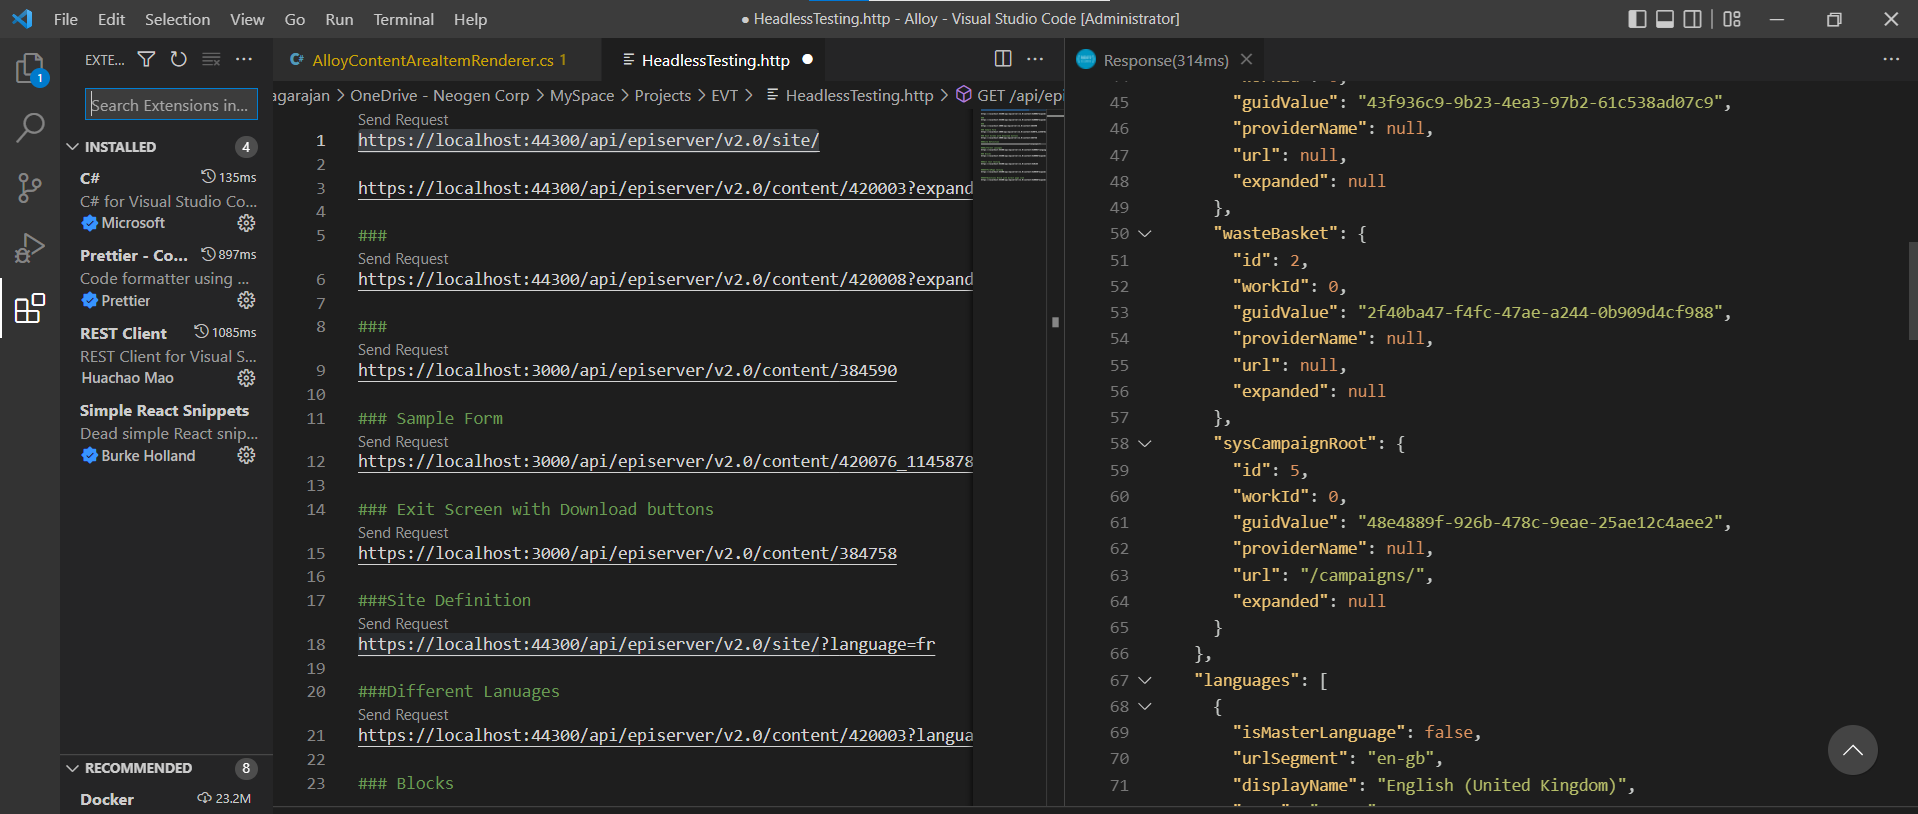The height and width of the screenshot is (814, 1918).
Task: Collapse the wasteBasket JSON node
Action: pyautogui.click(x=1145, y=234)
